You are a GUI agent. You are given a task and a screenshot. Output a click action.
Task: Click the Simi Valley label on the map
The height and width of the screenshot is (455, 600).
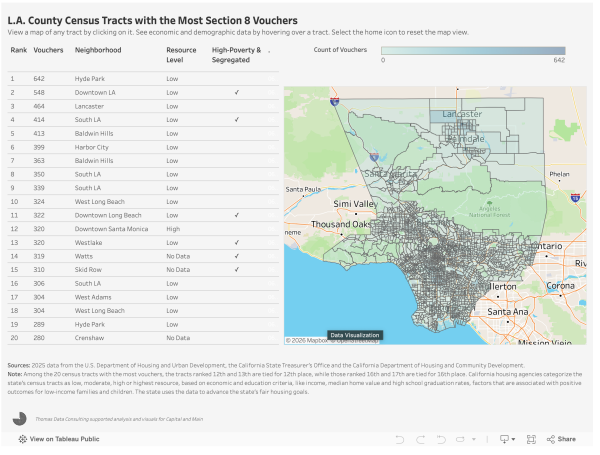click(355, 204)
